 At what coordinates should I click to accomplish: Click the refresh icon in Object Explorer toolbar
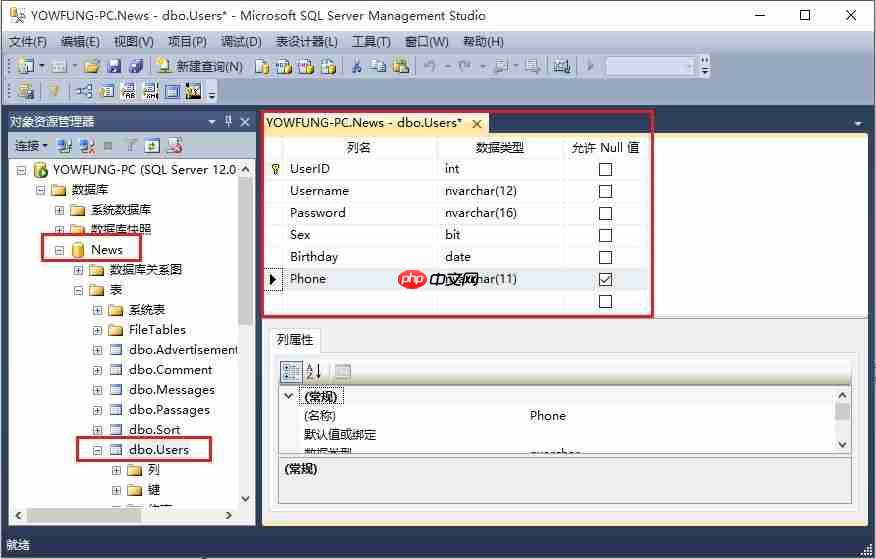pos(152,146)
